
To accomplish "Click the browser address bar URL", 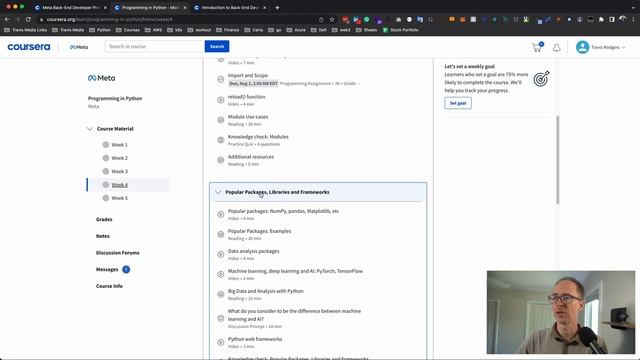I will click(x=109, y=19).
